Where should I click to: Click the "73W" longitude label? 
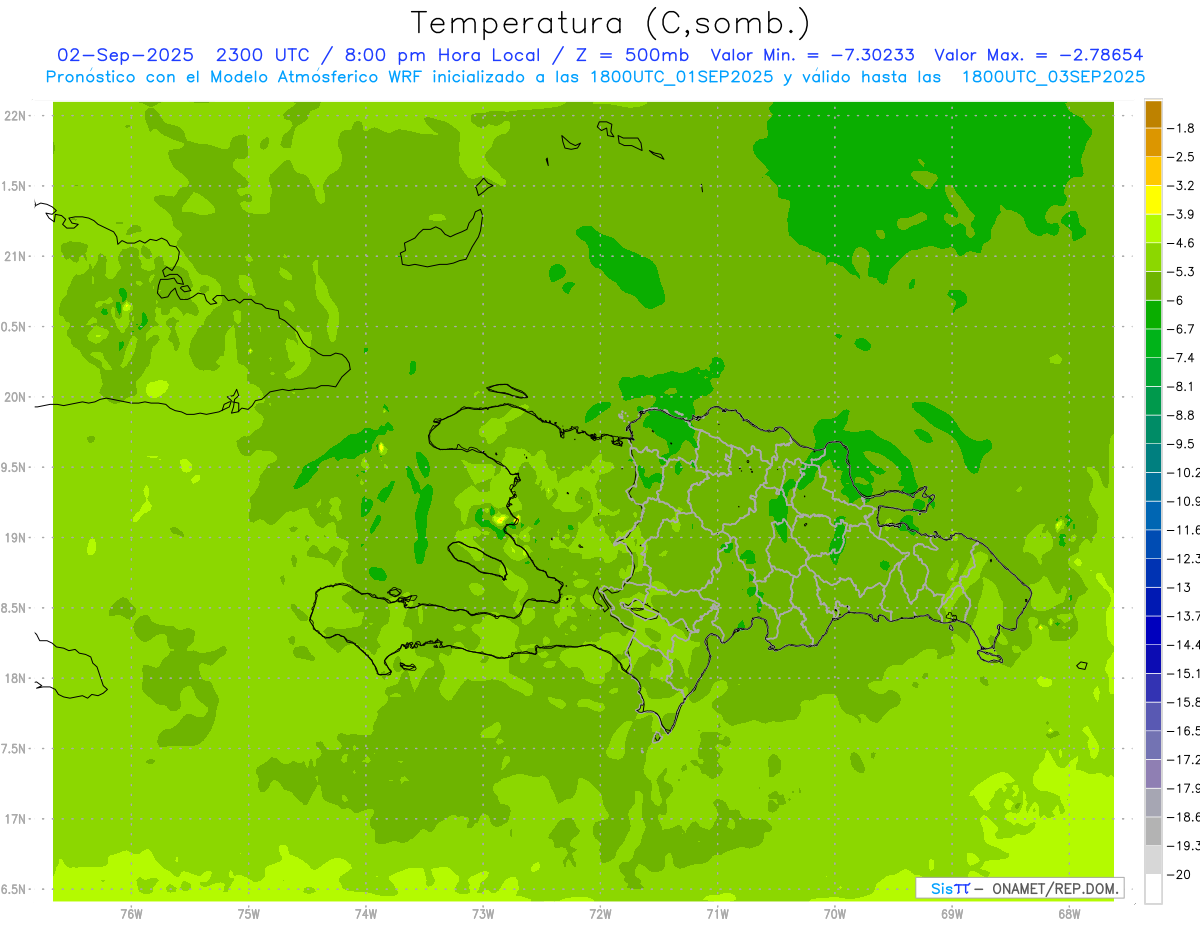[x=483, y=912]
